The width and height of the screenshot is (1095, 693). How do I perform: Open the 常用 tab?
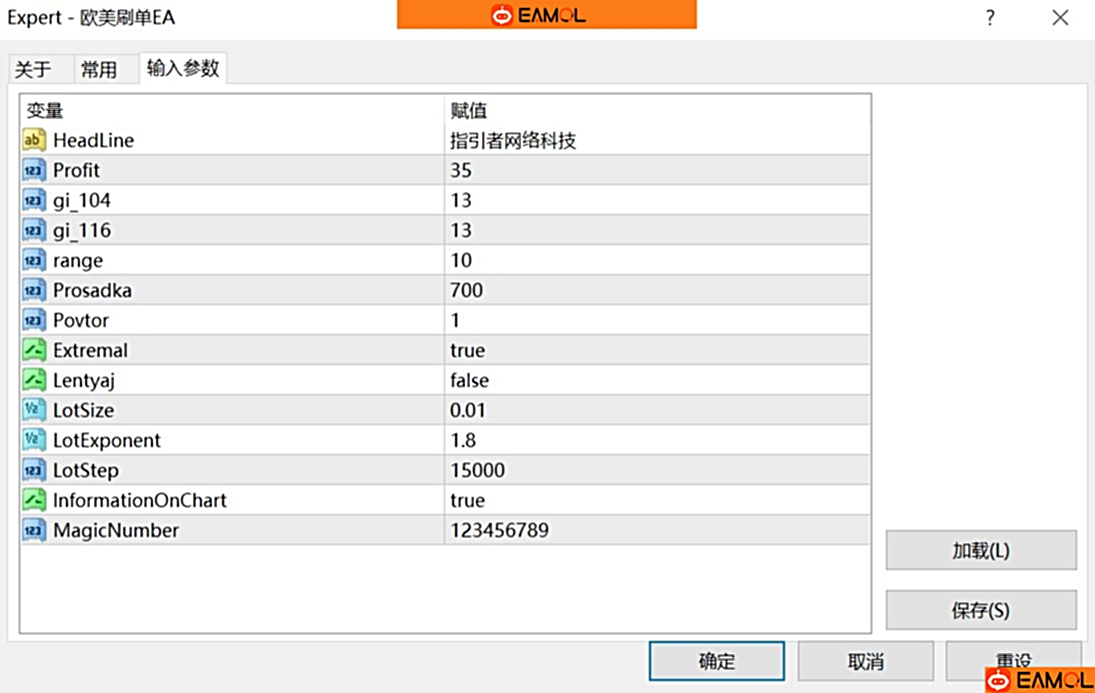tap(99, 69)
